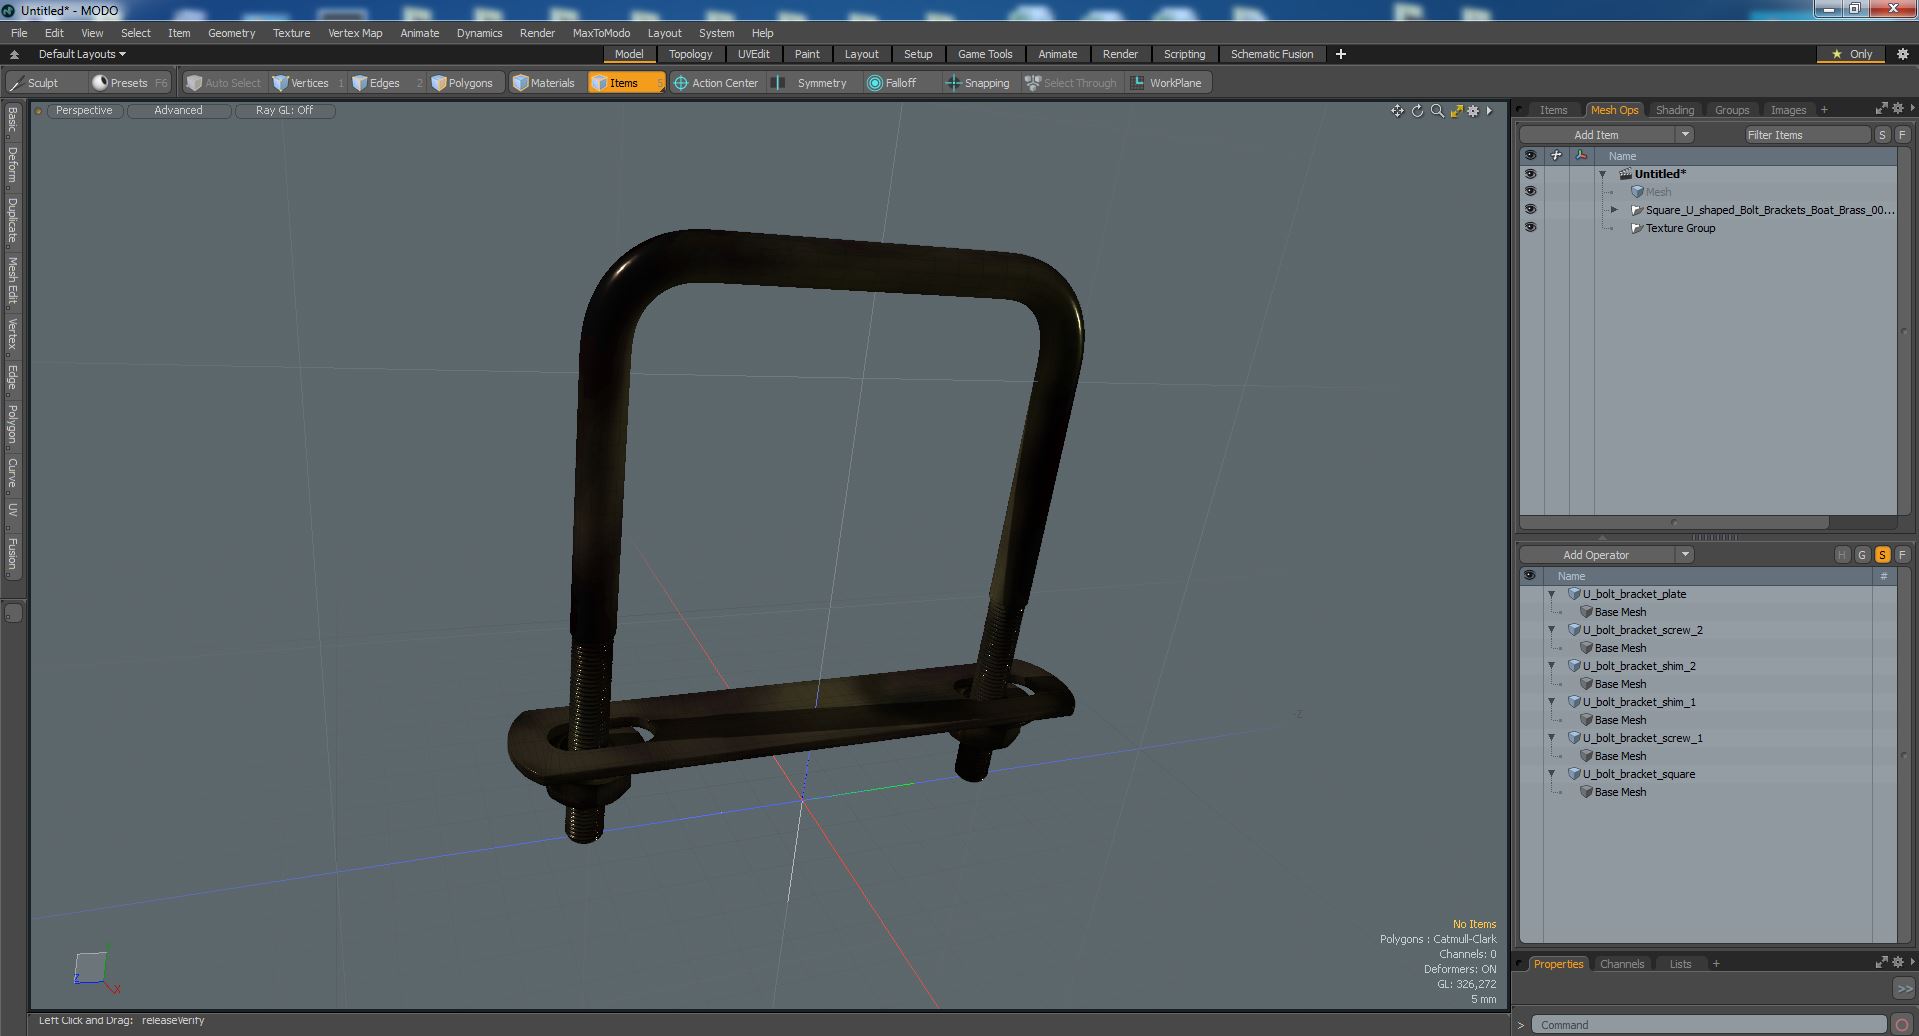Switch to the Channels tab

1621,964
